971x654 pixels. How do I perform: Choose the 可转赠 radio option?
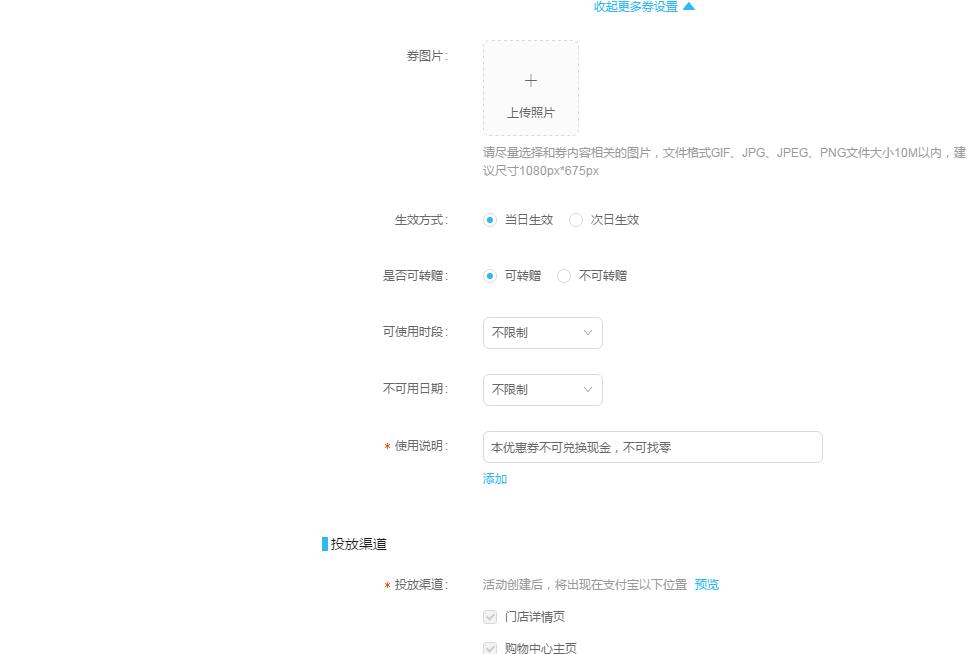pyautogui.click(x=490, y=276)
